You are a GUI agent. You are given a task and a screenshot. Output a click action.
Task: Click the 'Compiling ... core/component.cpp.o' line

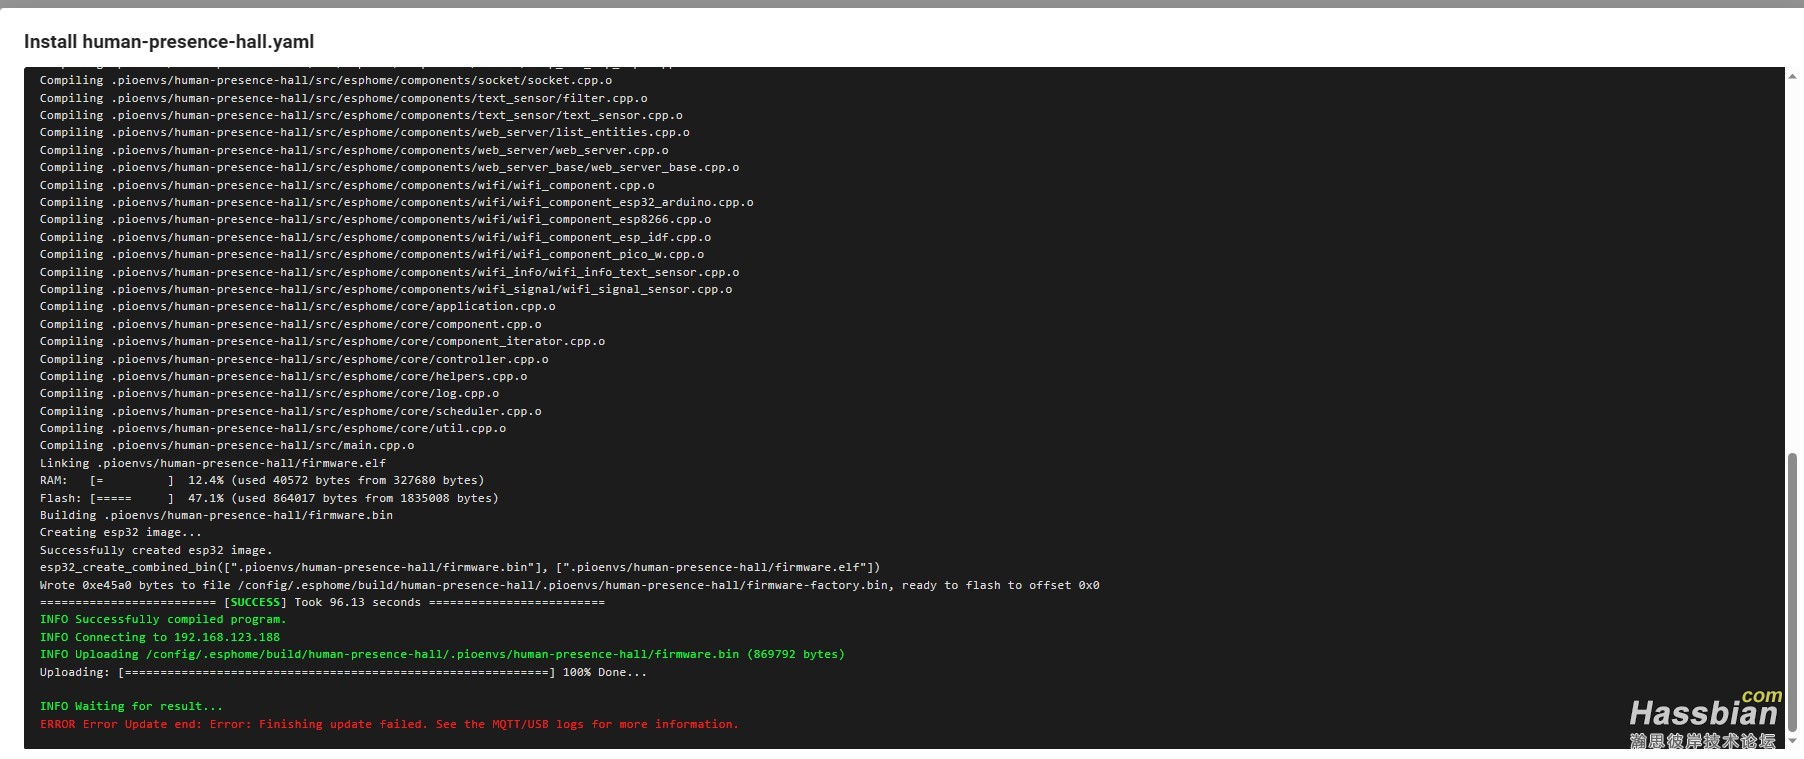click(291, 324)
